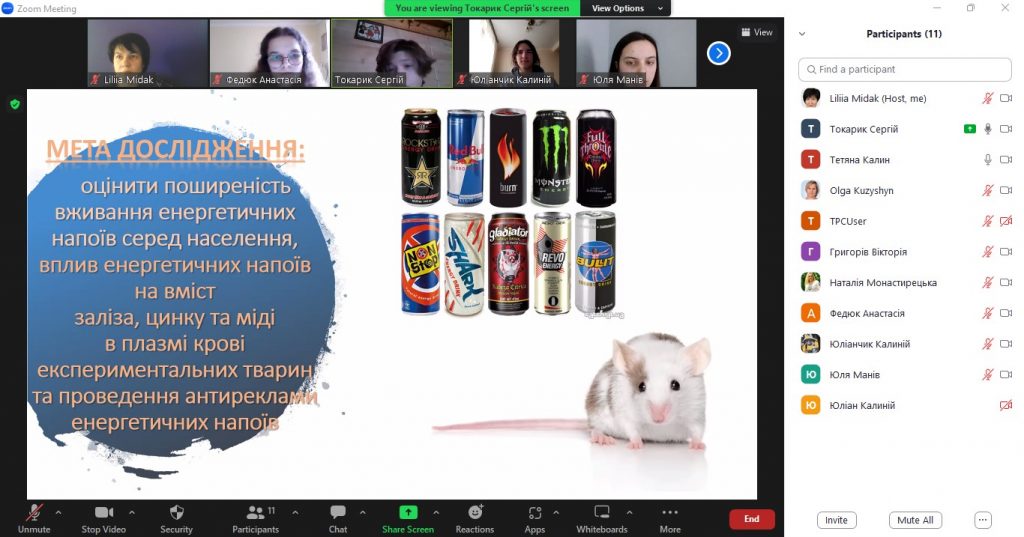The height and width of the screenshot is (537, 1024).
Task: Show next video thumbnails with blue arrow
Action: (x=718, y=53)
